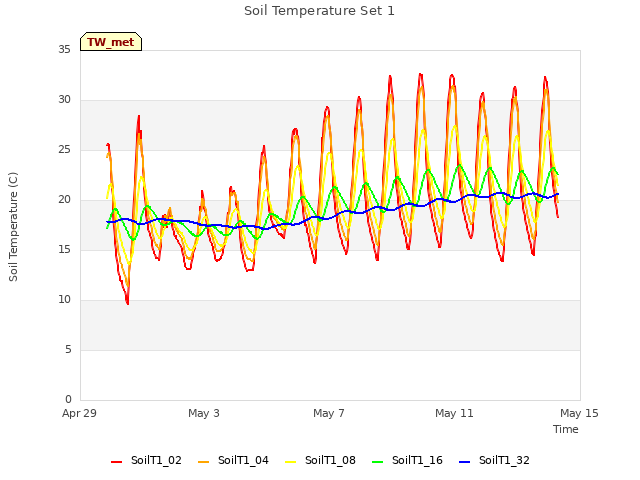This screenshot has width=640, height=480.
Task: Click the May 3 x-axis label
Action: click(x=204, y=413)
